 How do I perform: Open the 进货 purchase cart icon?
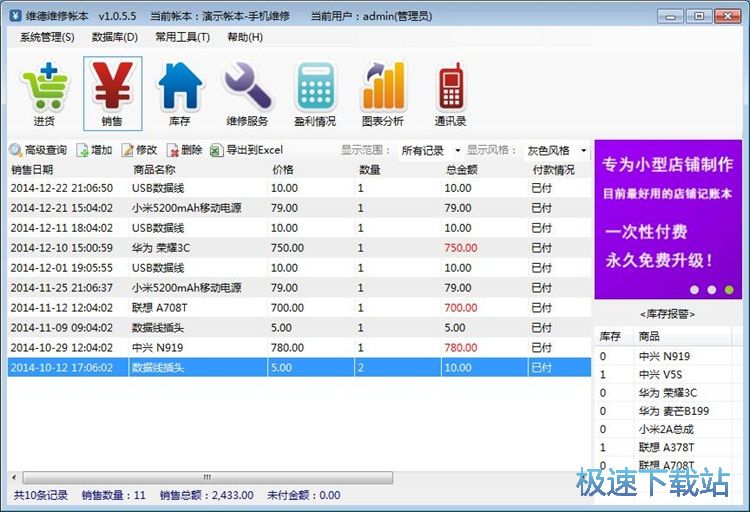coord(44,93)
